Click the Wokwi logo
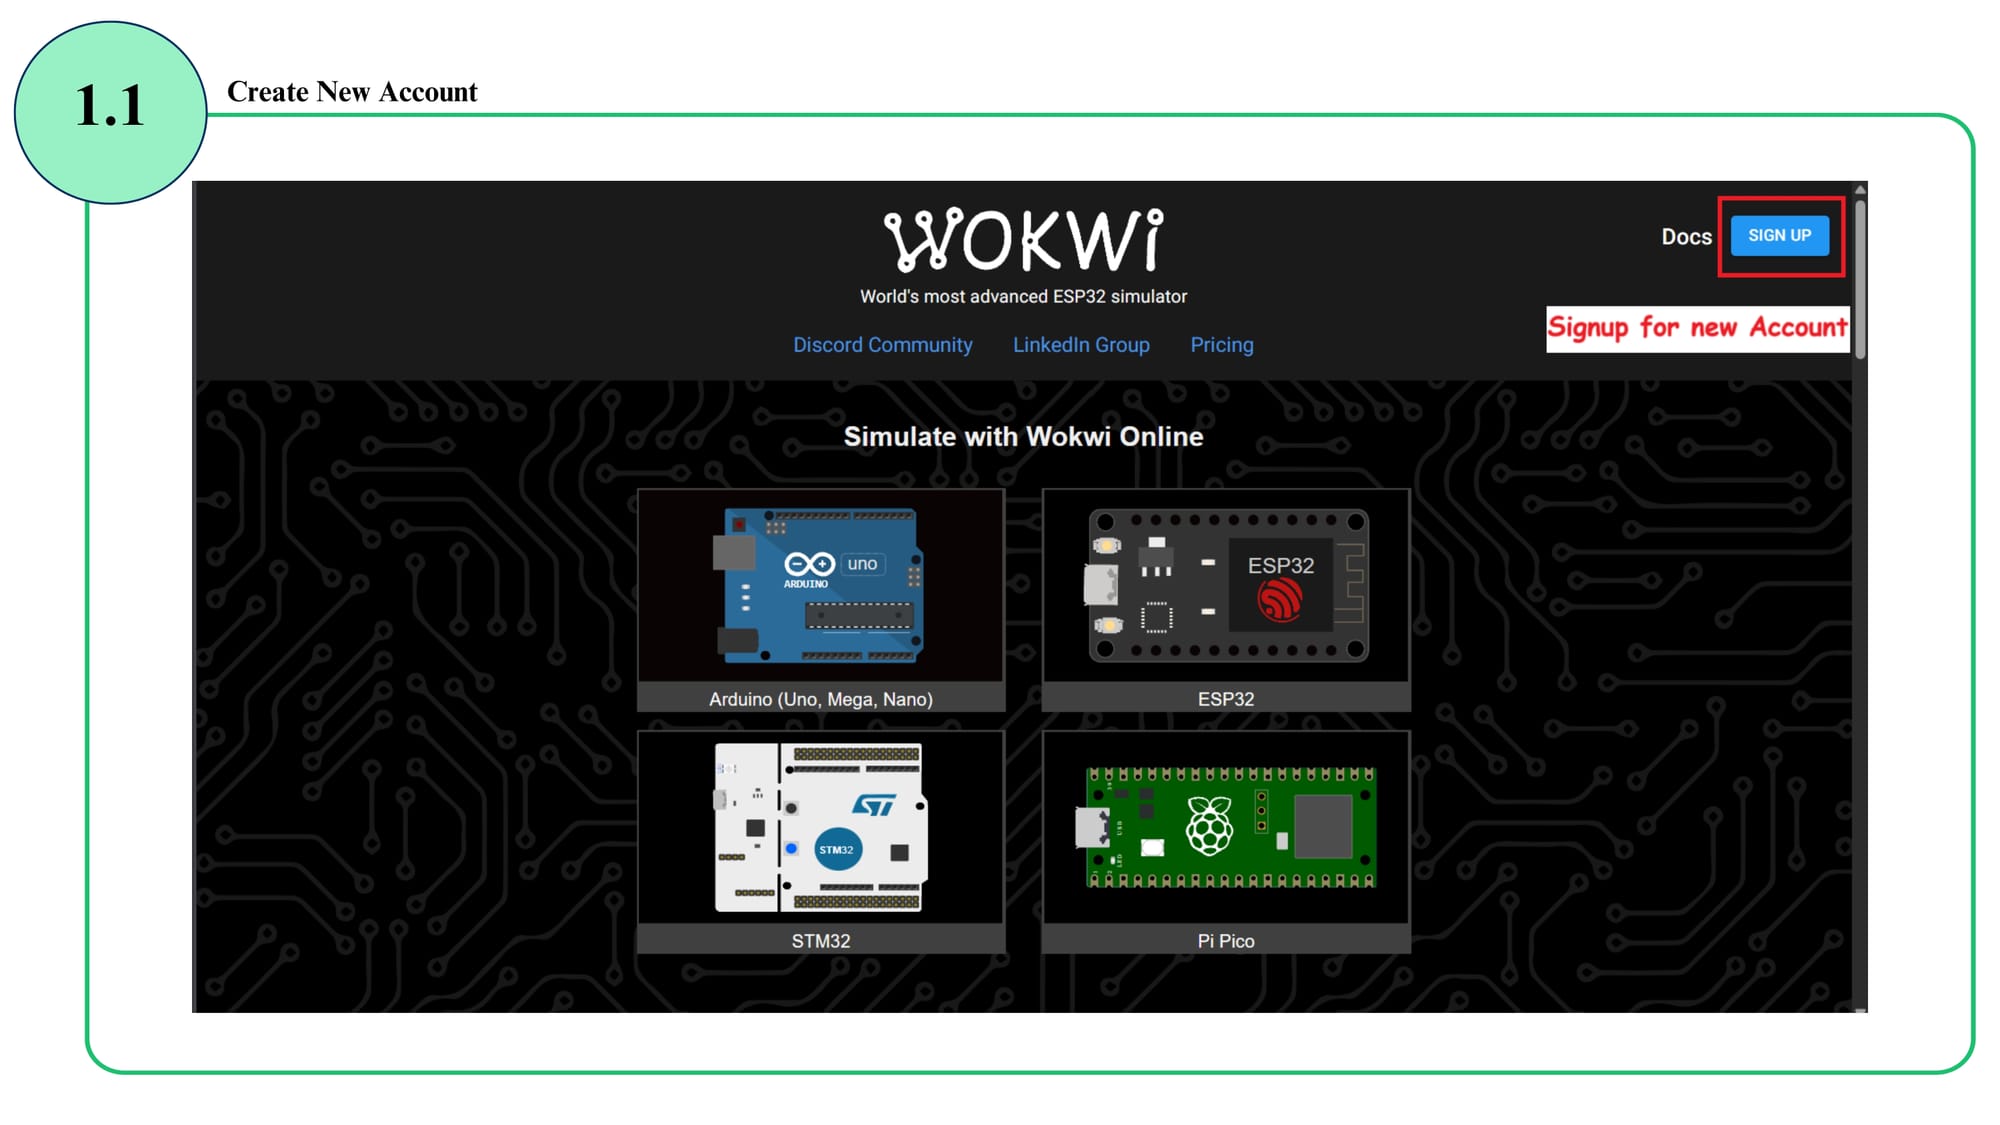Viewport: 2000px width, 1125px height. [x=1023, y=240]
